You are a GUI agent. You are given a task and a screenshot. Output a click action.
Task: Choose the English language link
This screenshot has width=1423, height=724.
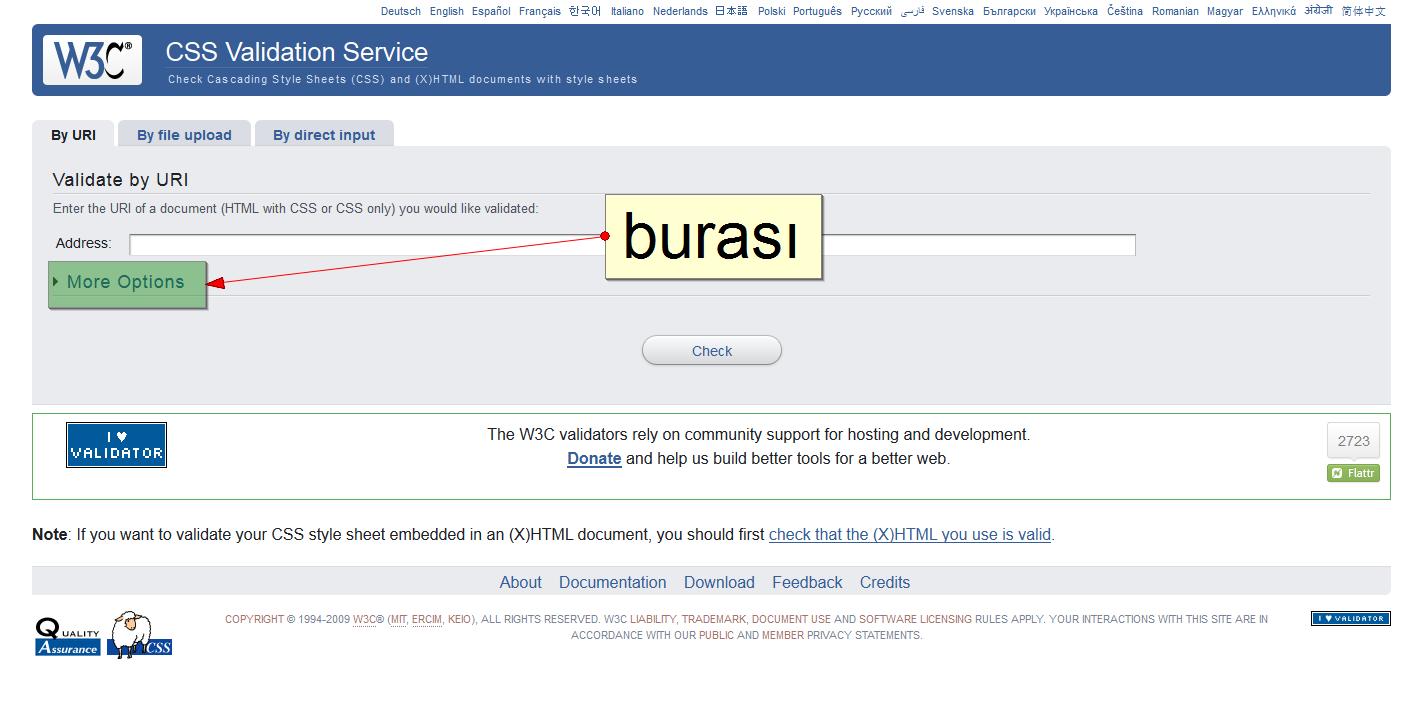pyautogui.click(x=447, y=12)
